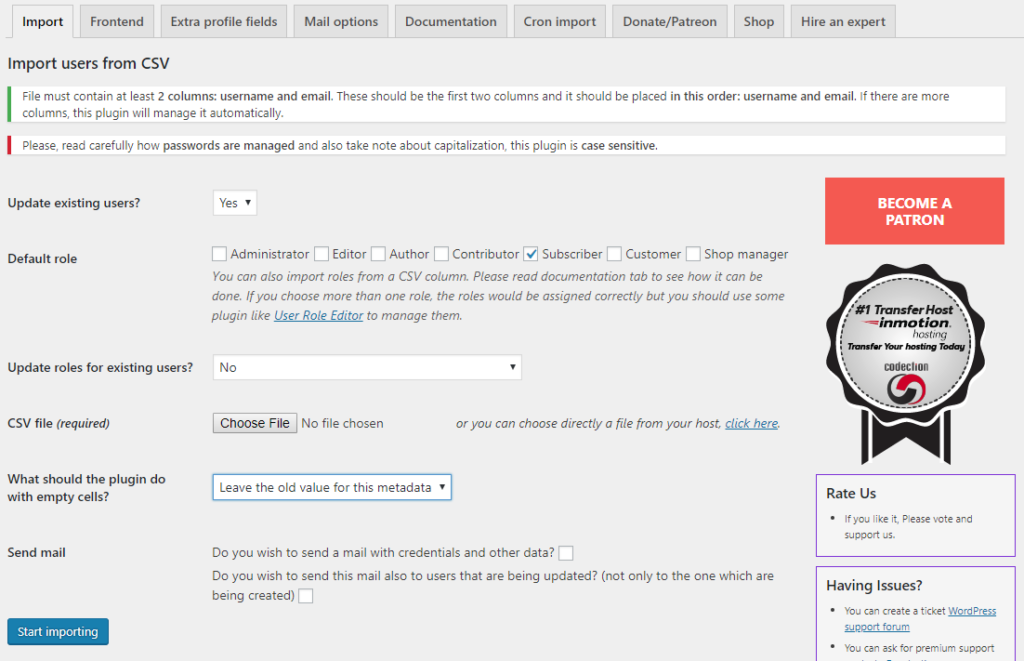This screenshot has height=661, width=1024.
Task: Open the Donate/Patreon tab
Action: click(669, 22)
